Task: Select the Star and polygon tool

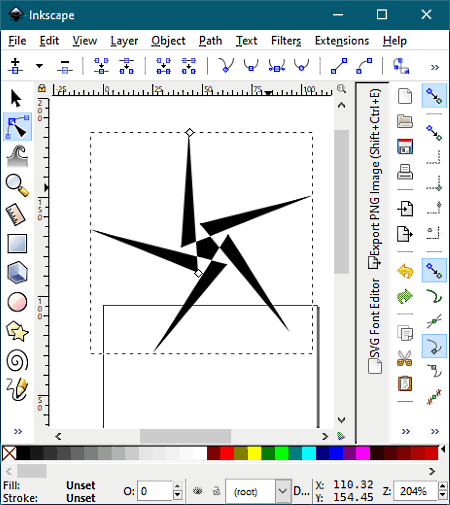Action: [17, 331]
